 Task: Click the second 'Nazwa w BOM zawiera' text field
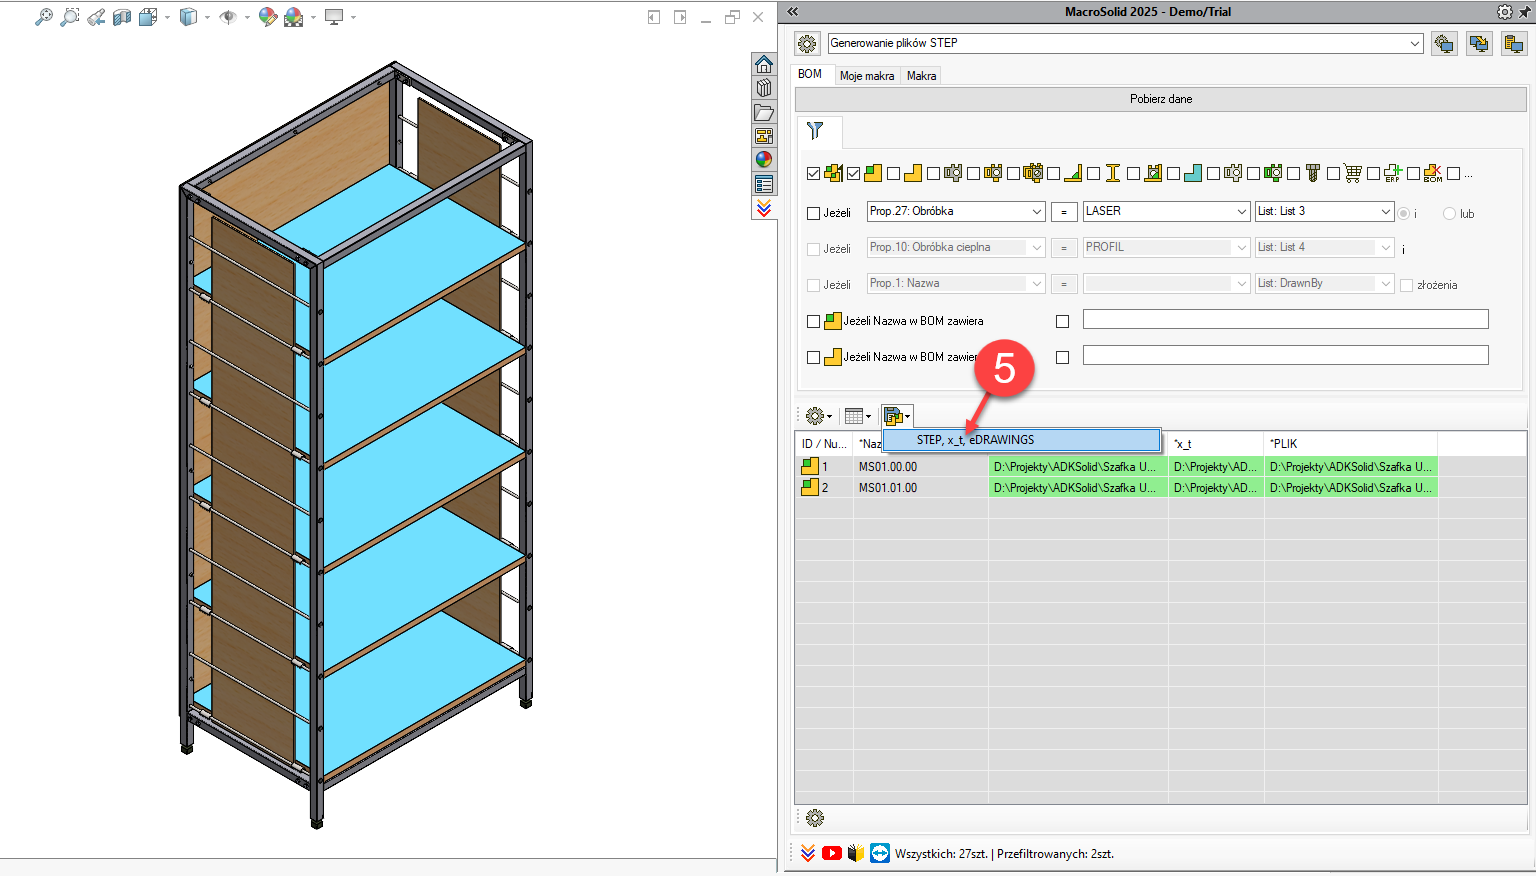(1286, 355)
